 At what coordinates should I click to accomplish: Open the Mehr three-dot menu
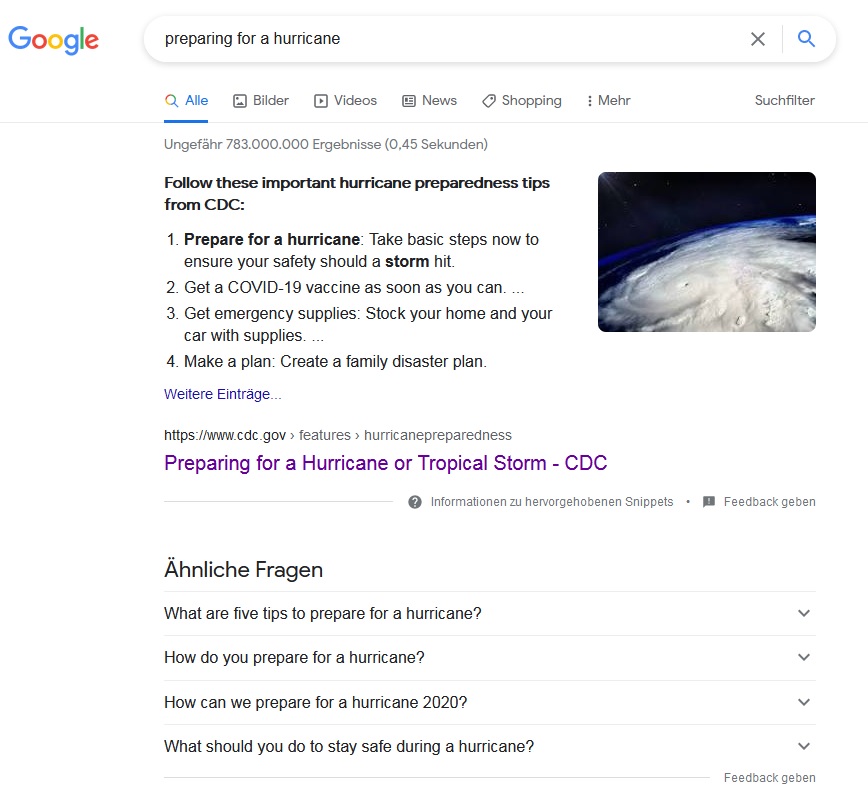tap(608, 100)
